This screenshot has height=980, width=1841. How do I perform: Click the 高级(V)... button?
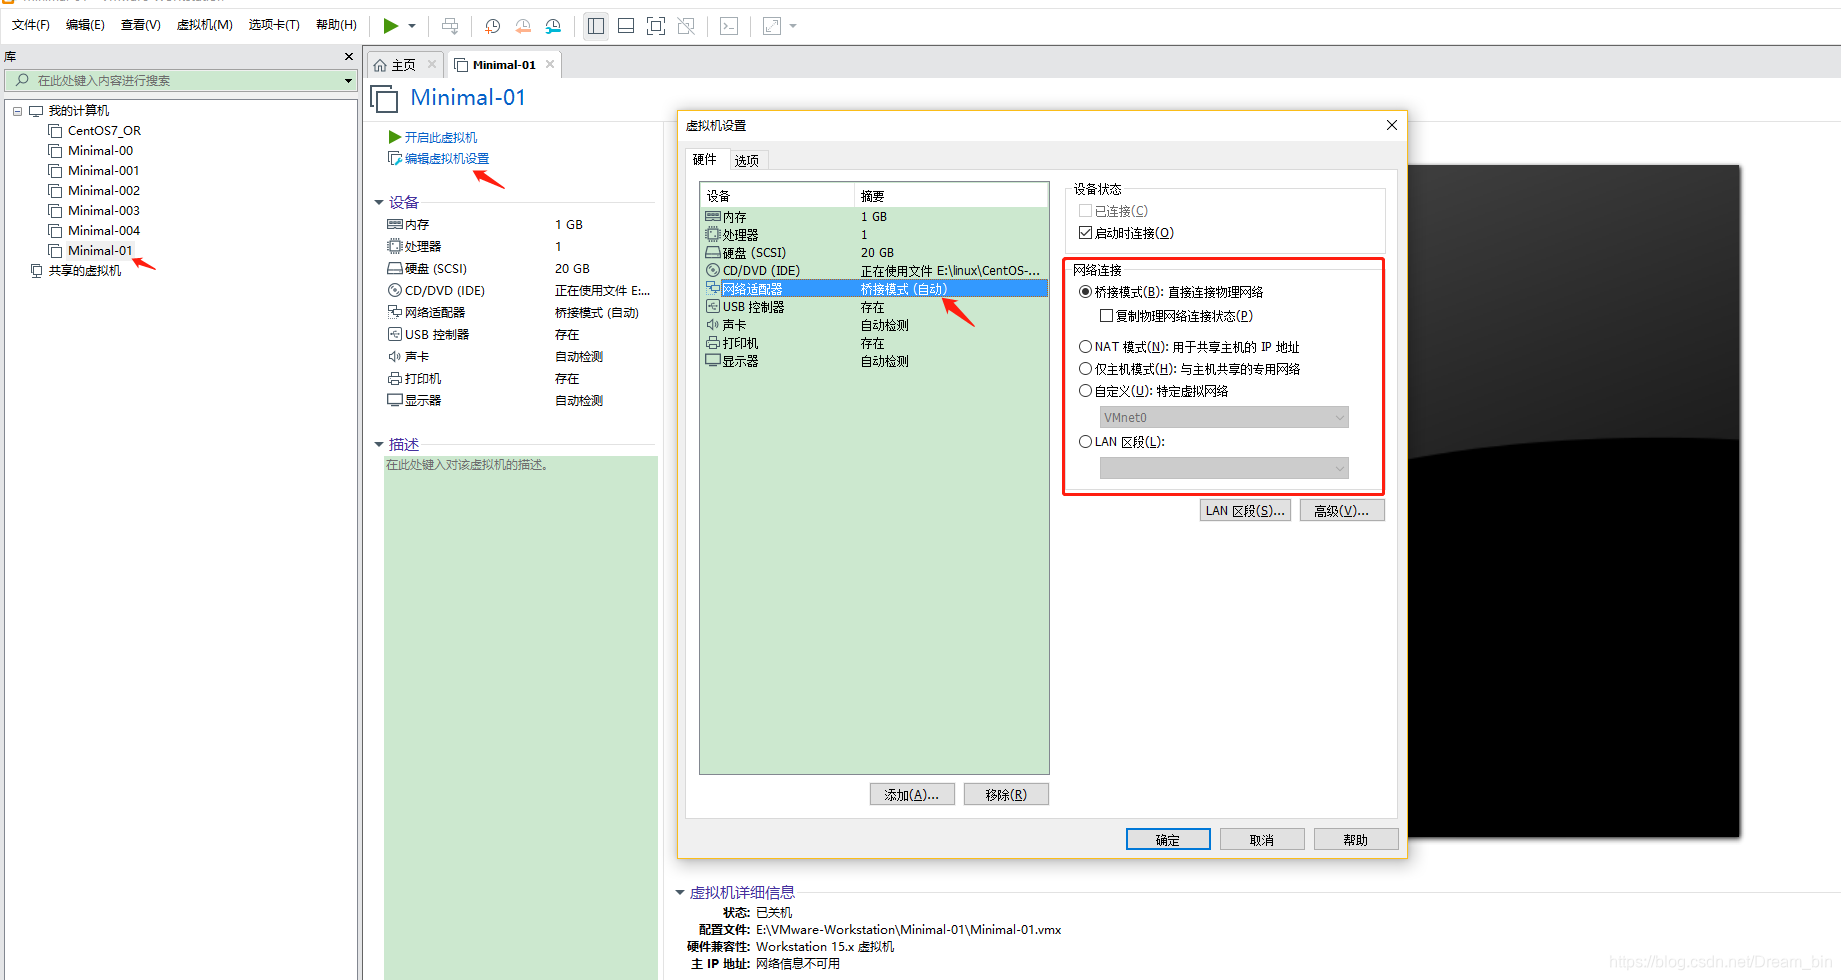[x=1342, y=510]
